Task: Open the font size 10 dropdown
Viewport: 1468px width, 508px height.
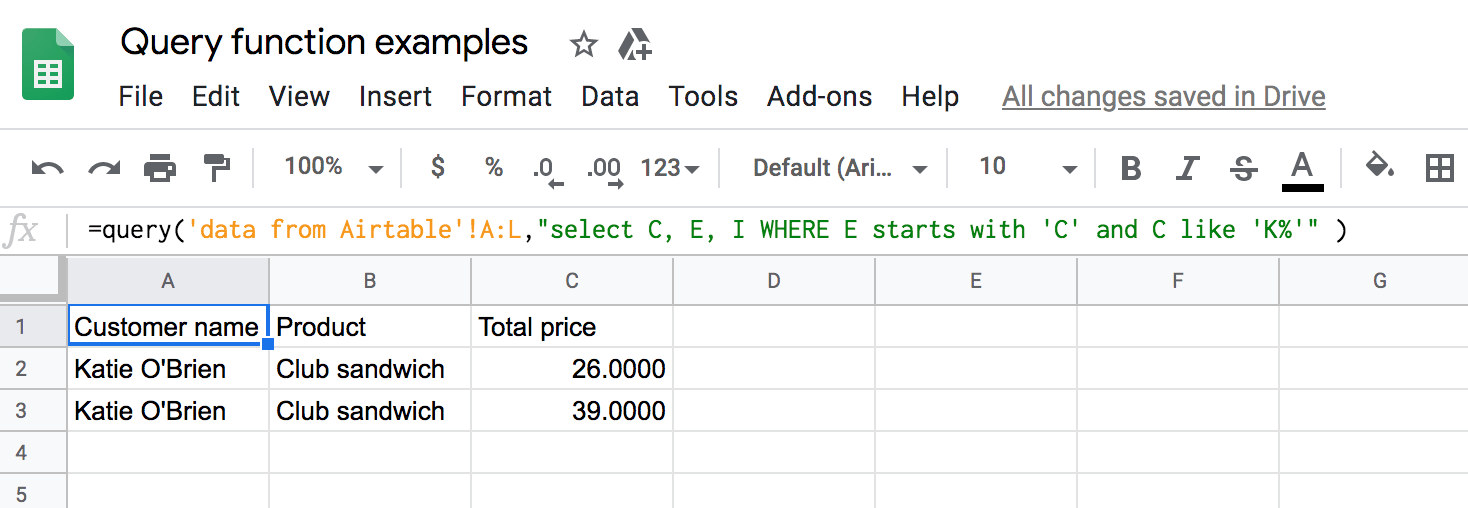Action: 1027,167
